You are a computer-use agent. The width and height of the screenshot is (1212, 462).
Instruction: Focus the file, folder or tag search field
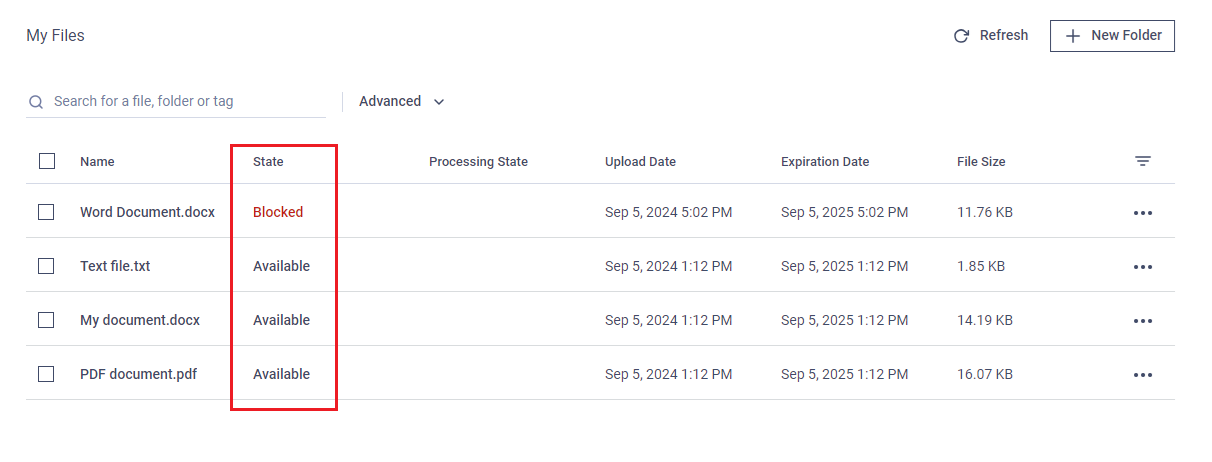point(176,101)
